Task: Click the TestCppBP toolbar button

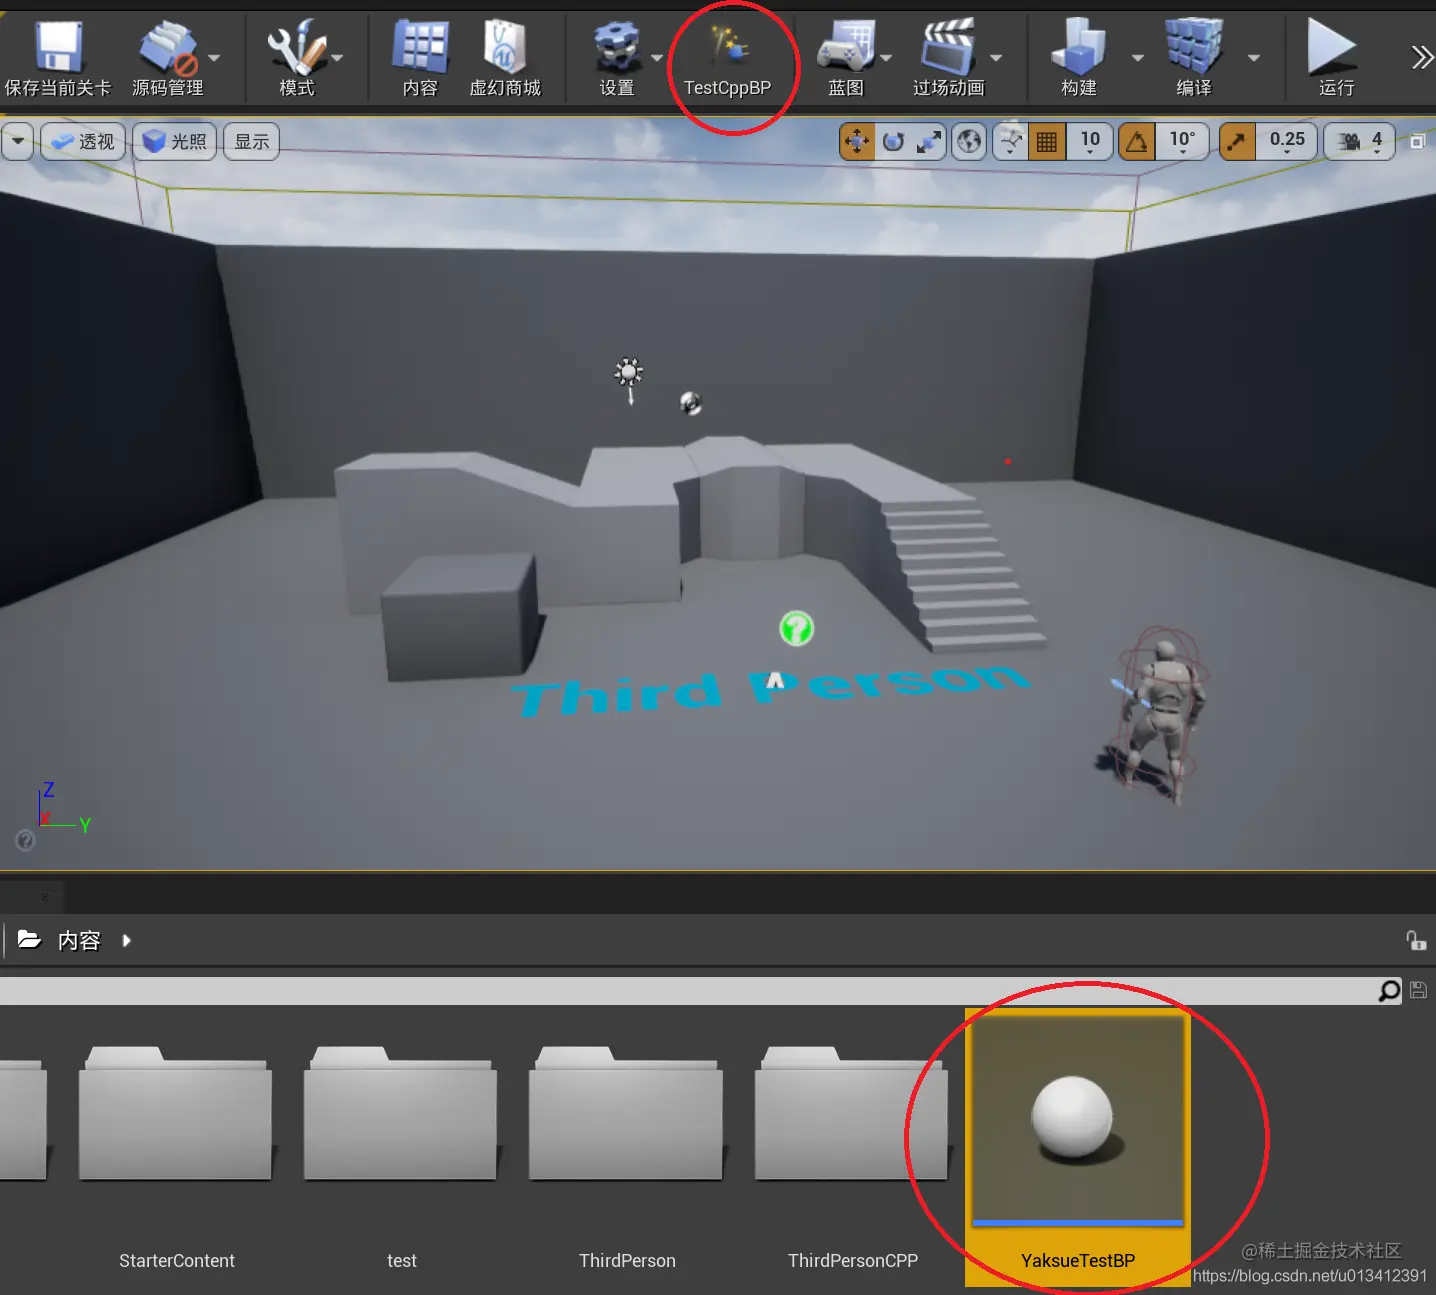Action: [x=728, y=61]
